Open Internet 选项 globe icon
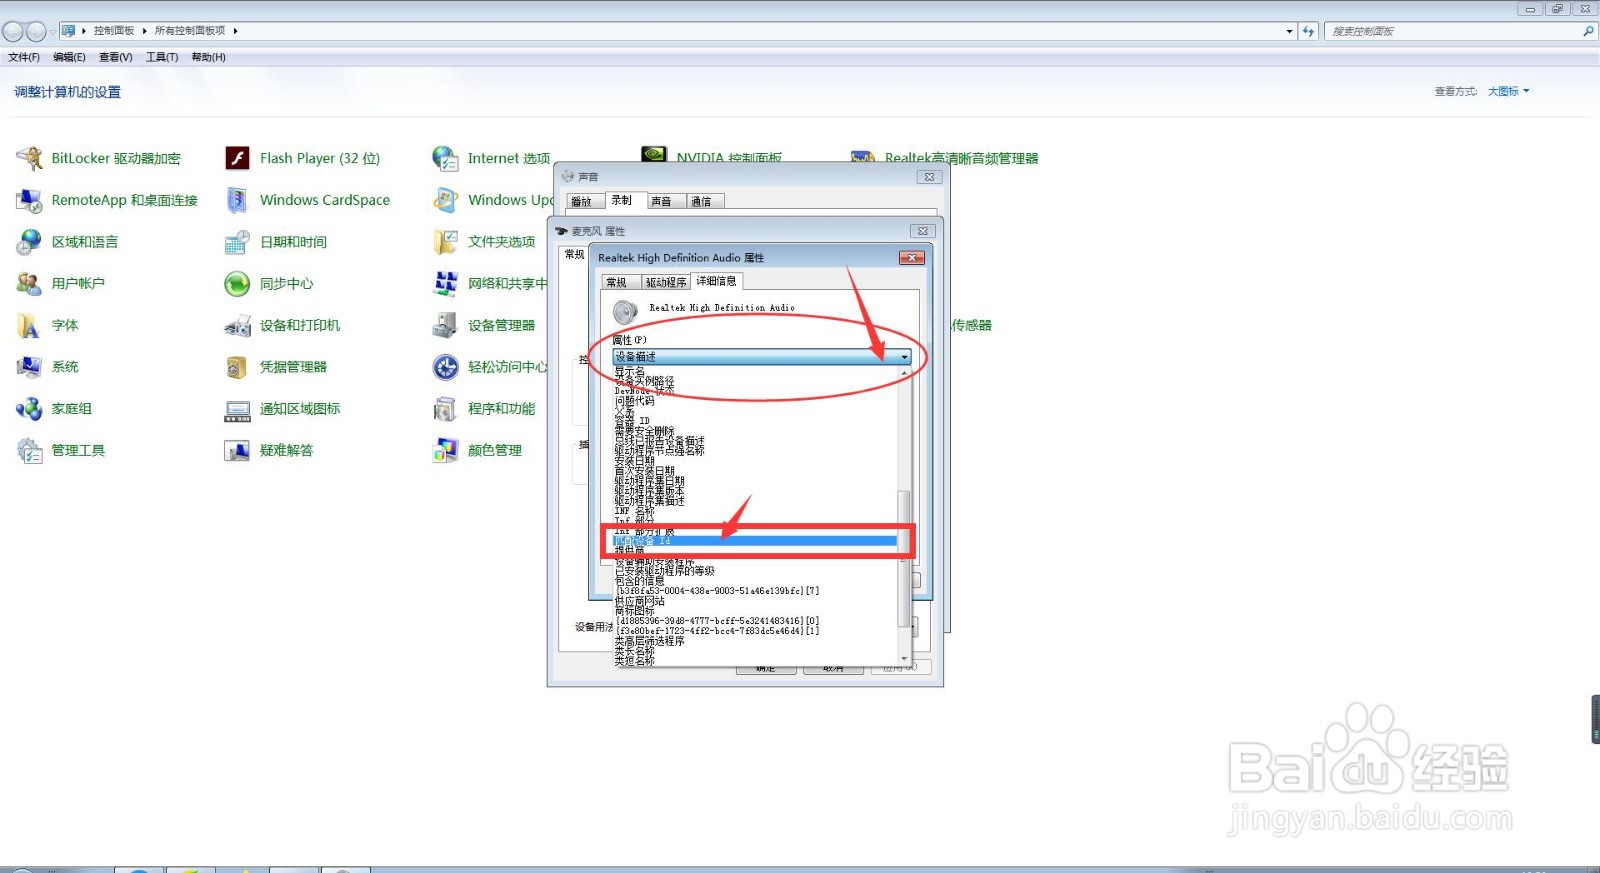Screen dimensions: 1600x873 [x=445, y=158]
